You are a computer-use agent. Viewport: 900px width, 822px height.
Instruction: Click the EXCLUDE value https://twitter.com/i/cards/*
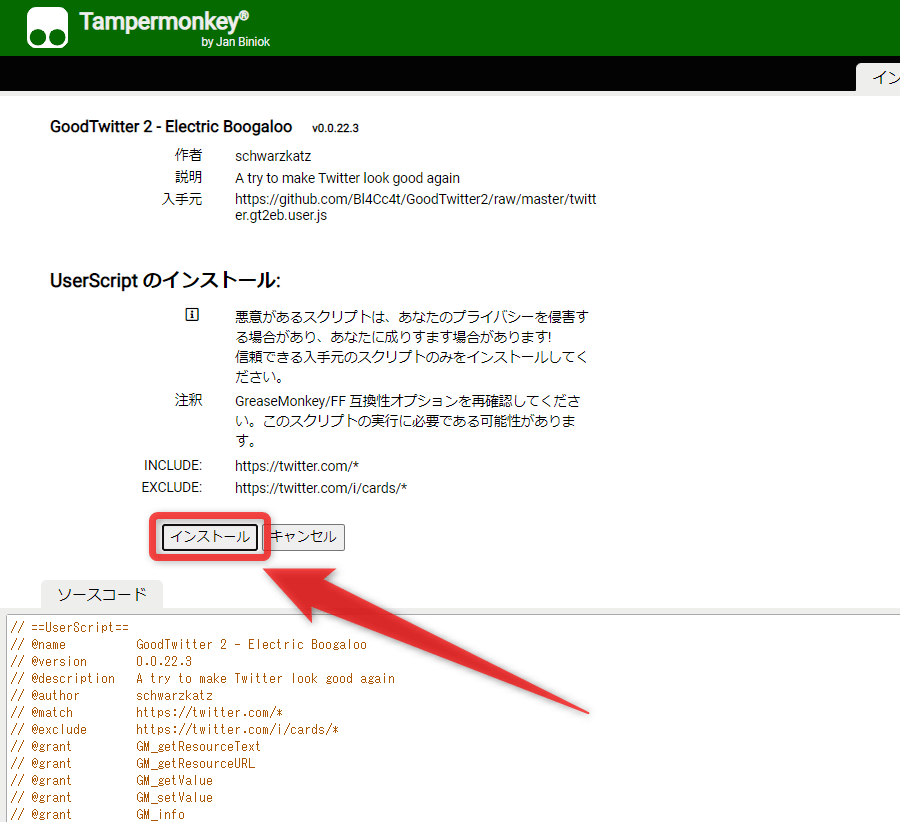point(321,488)
